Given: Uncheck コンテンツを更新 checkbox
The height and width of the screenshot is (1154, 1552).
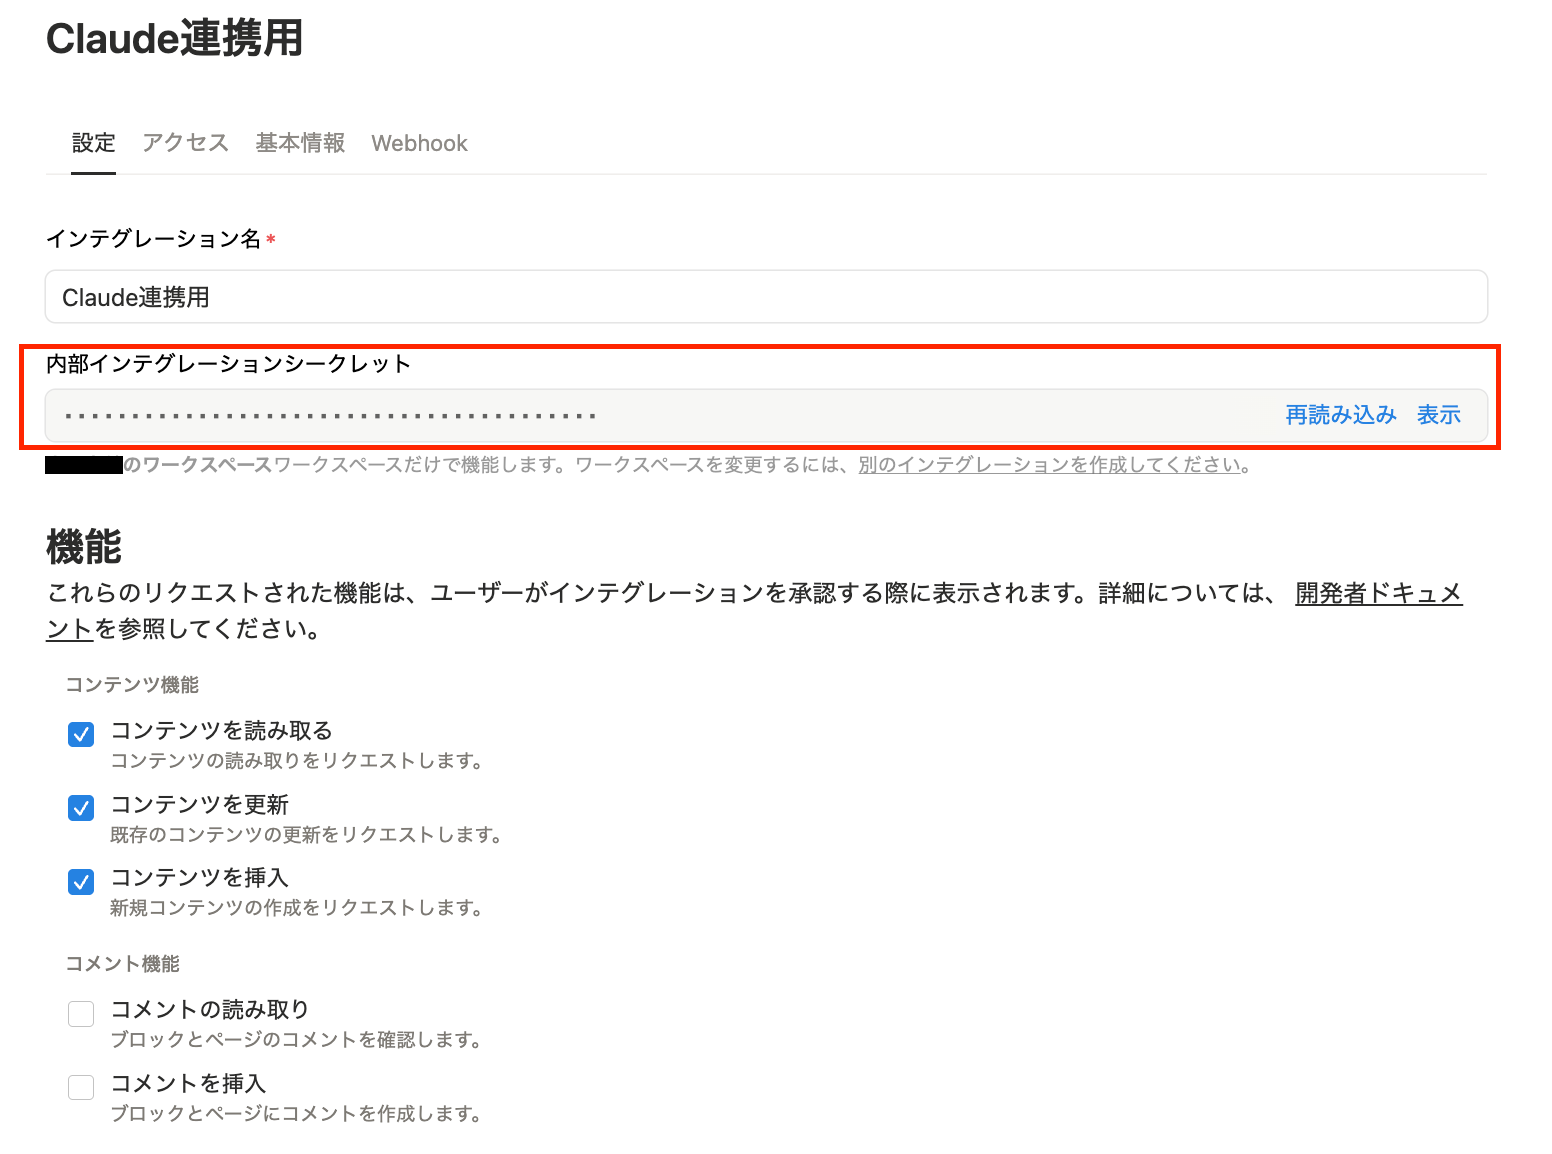Looking at the screenshot, I should [81, 807].
